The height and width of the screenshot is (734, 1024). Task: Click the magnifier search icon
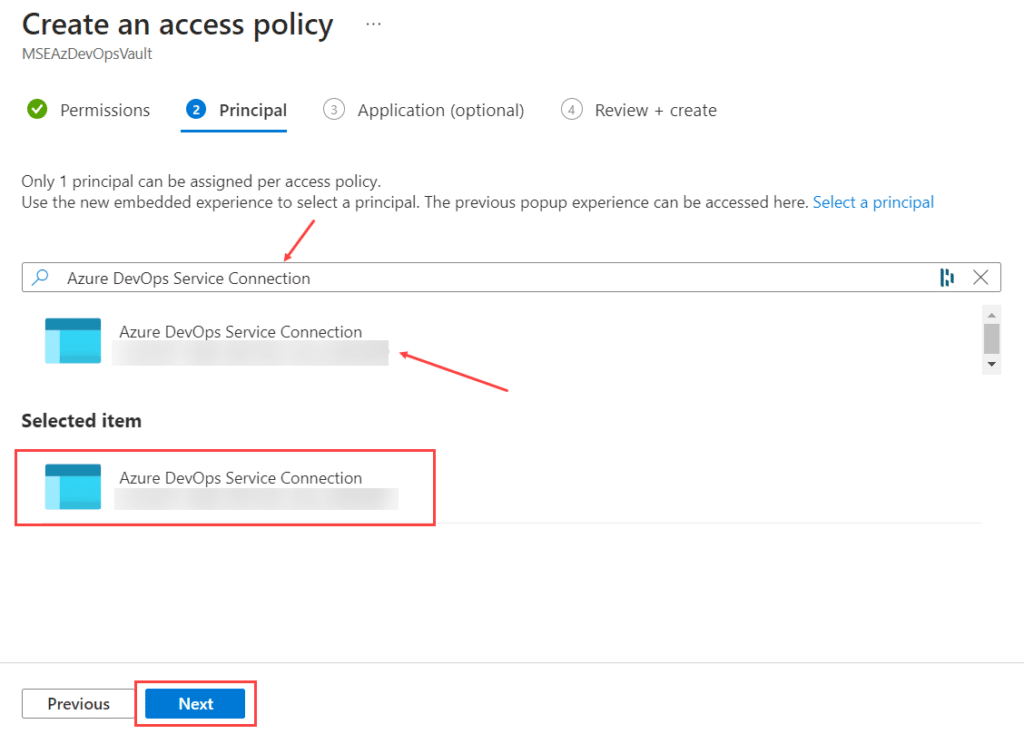(40, 277)
